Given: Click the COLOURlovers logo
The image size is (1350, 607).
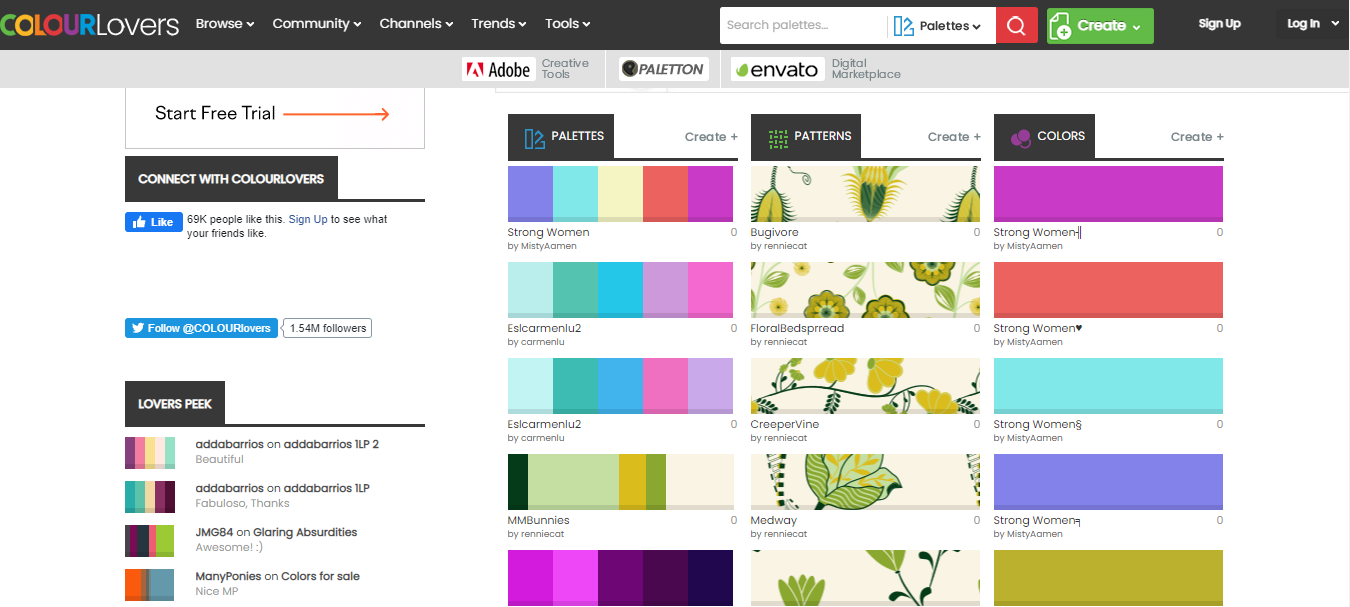Looking at the screenshot, I should [x=90, y=24].
